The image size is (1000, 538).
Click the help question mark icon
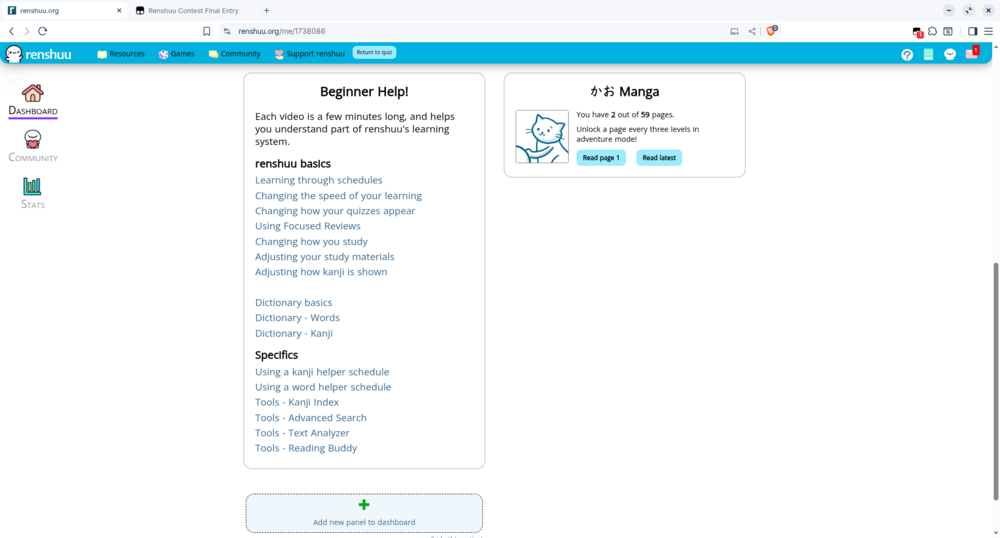[907, 55]
